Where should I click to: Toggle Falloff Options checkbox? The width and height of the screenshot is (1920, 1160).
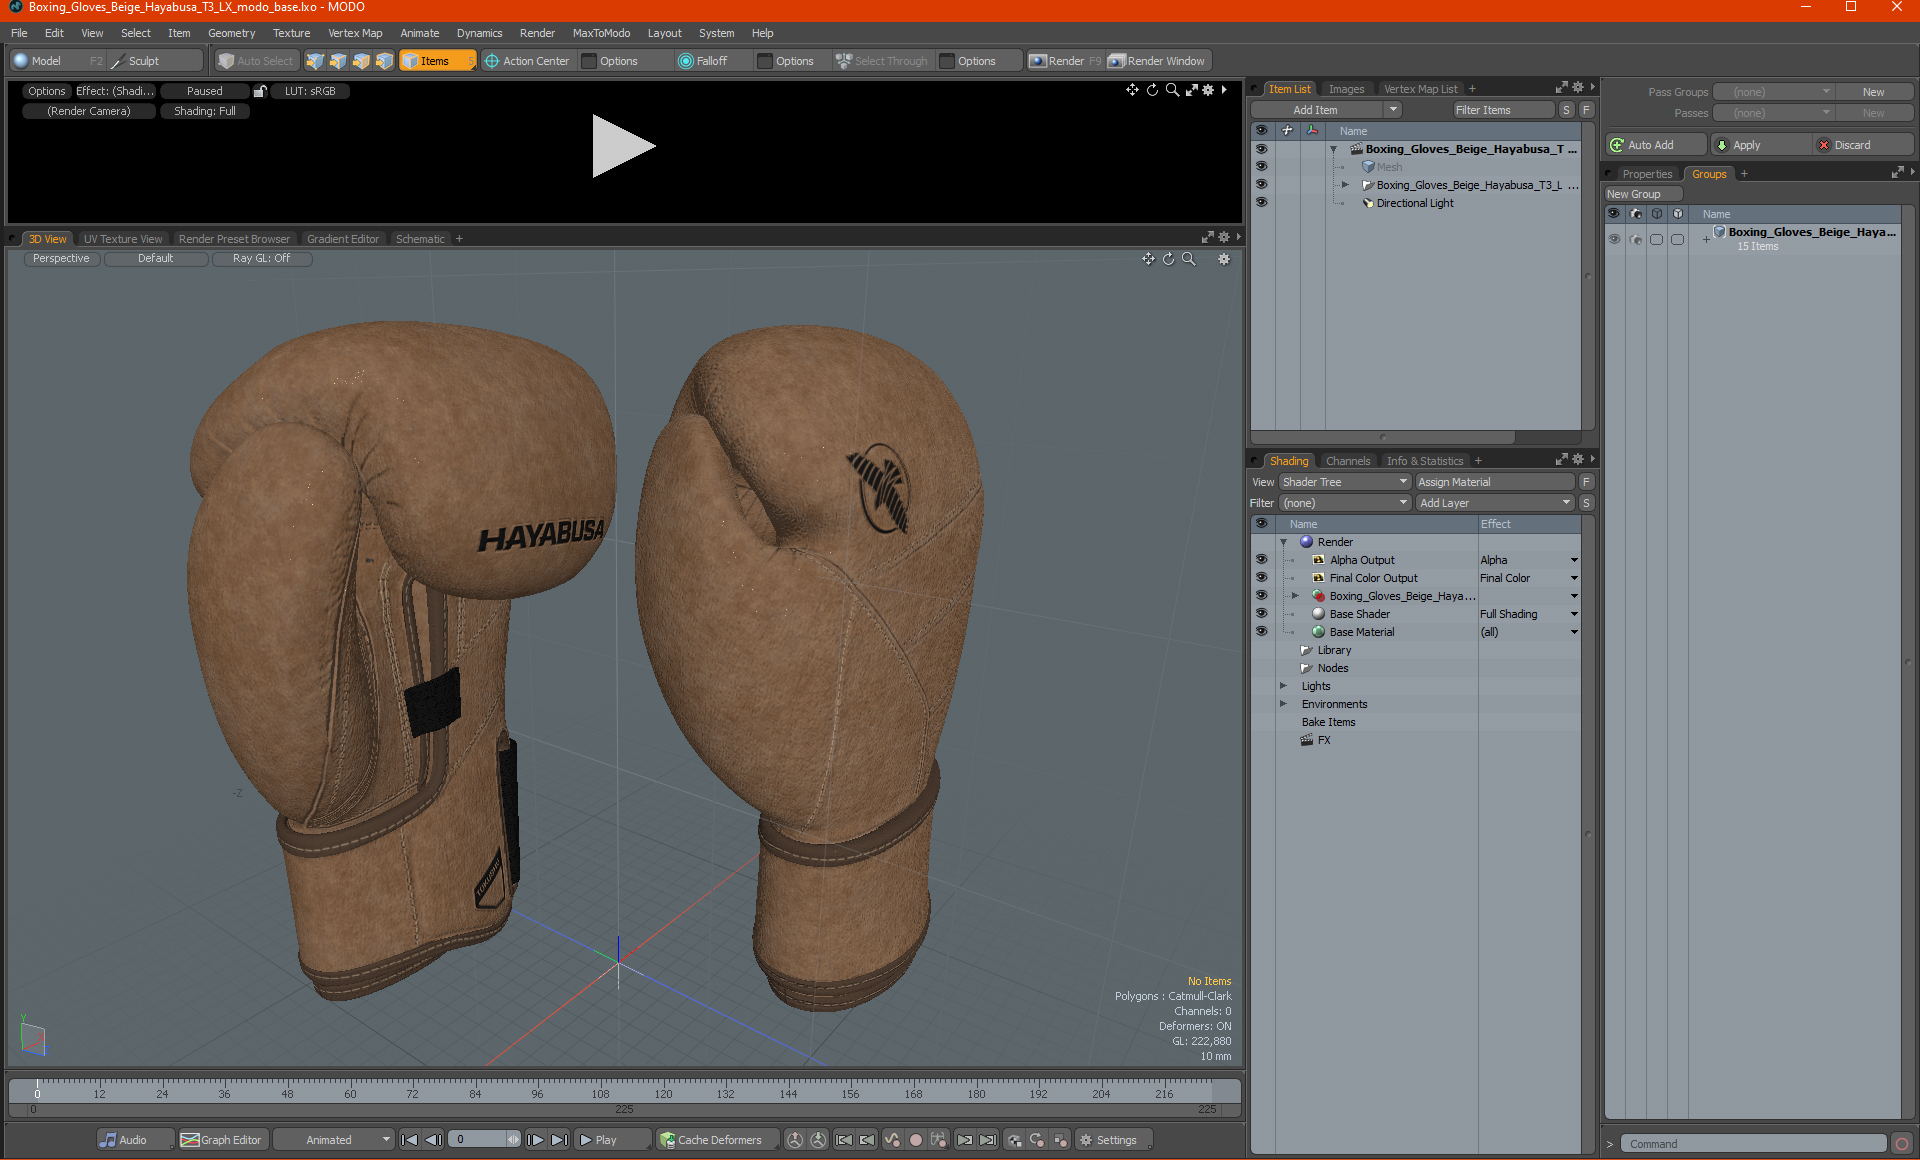click(x=765, y=61)
